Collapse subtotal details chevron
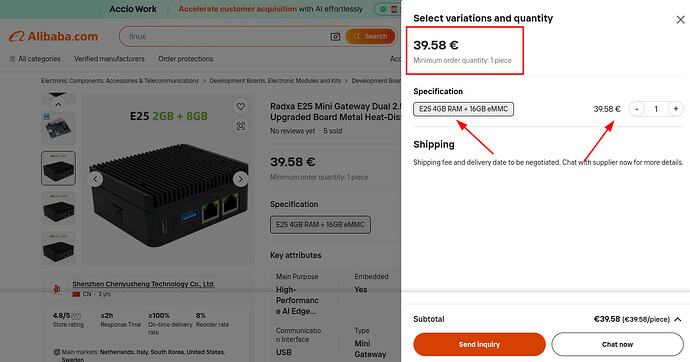This screenshot has height=362, width=690. [x=678, y=319]
